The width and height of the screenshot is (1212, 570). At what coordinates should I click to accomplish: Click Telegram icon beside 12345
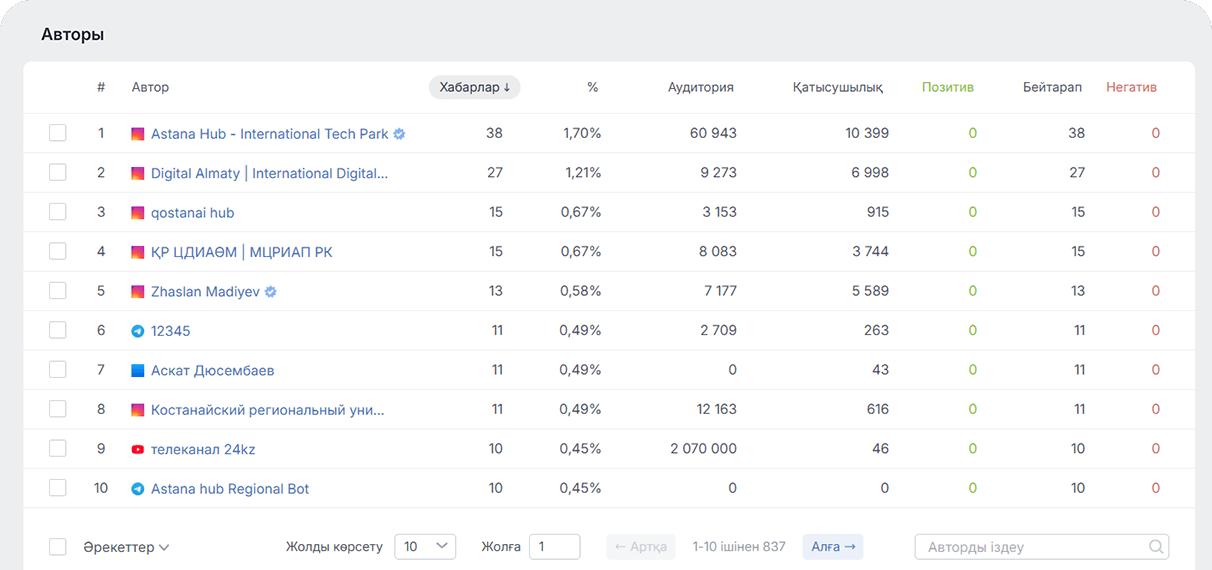(138, 331)
